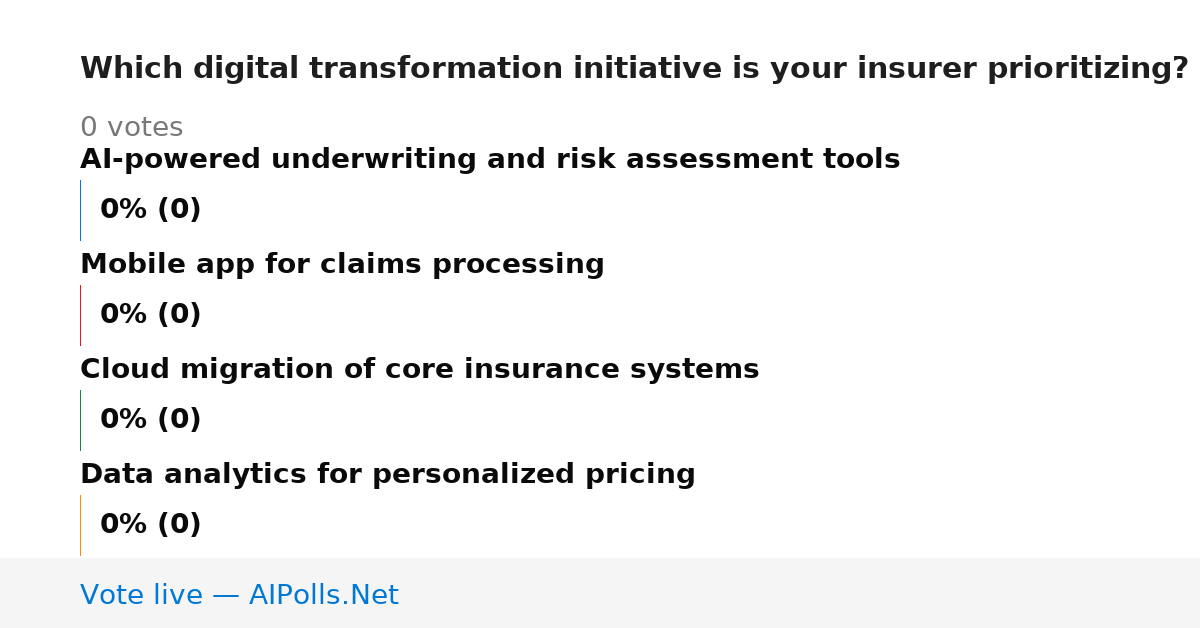Click the 0 votes total count
The height and width of the screenshot is (628, 1200).
[x=131, y=128]
